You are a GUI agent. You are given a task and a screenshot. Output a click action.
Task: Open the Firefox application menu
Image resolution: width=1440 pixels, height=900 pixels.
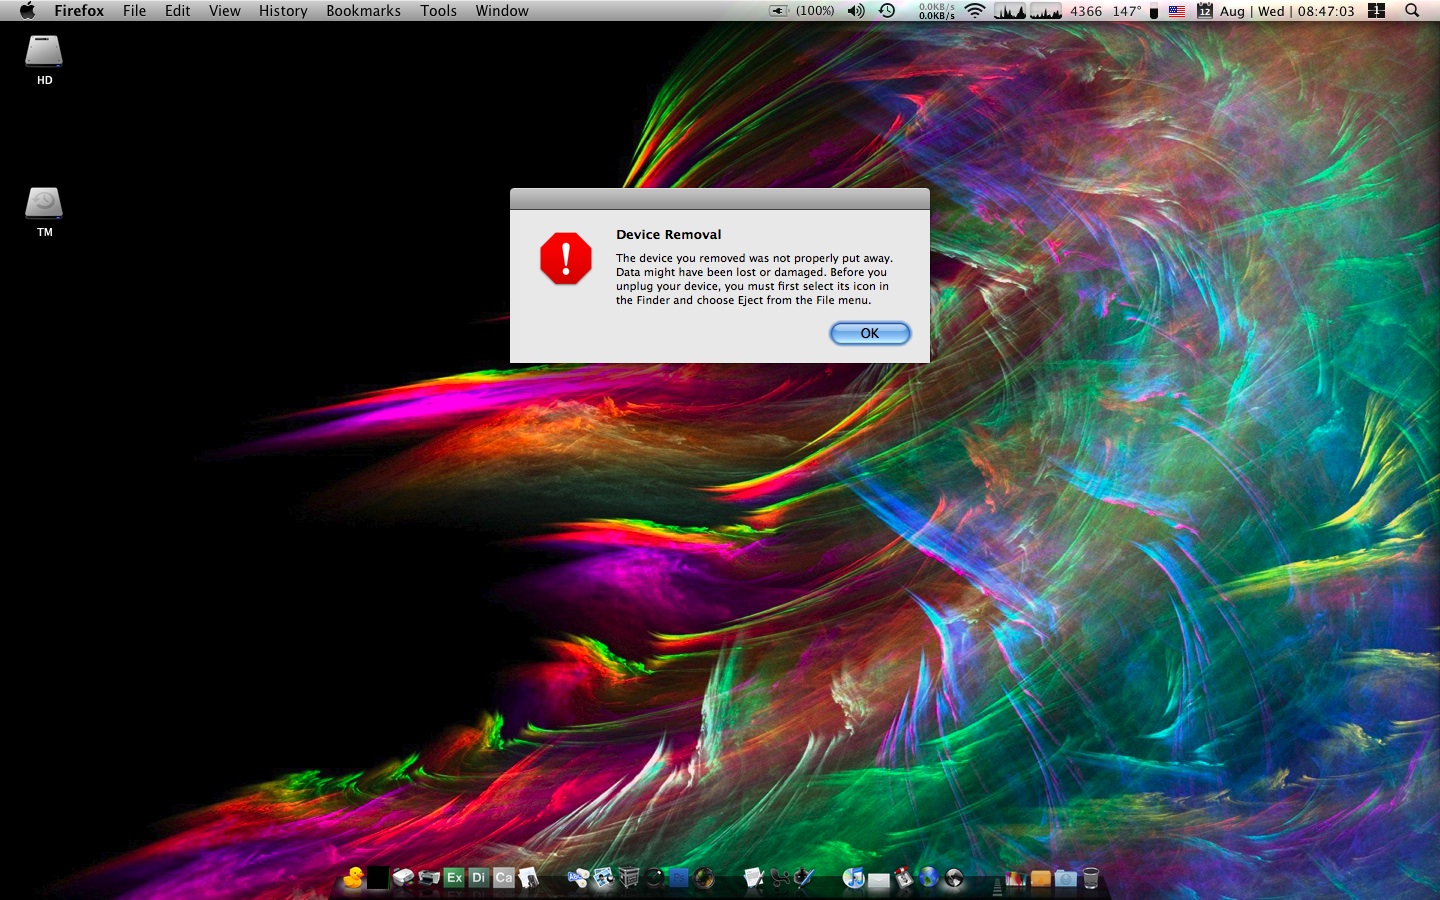pos(79,11)
